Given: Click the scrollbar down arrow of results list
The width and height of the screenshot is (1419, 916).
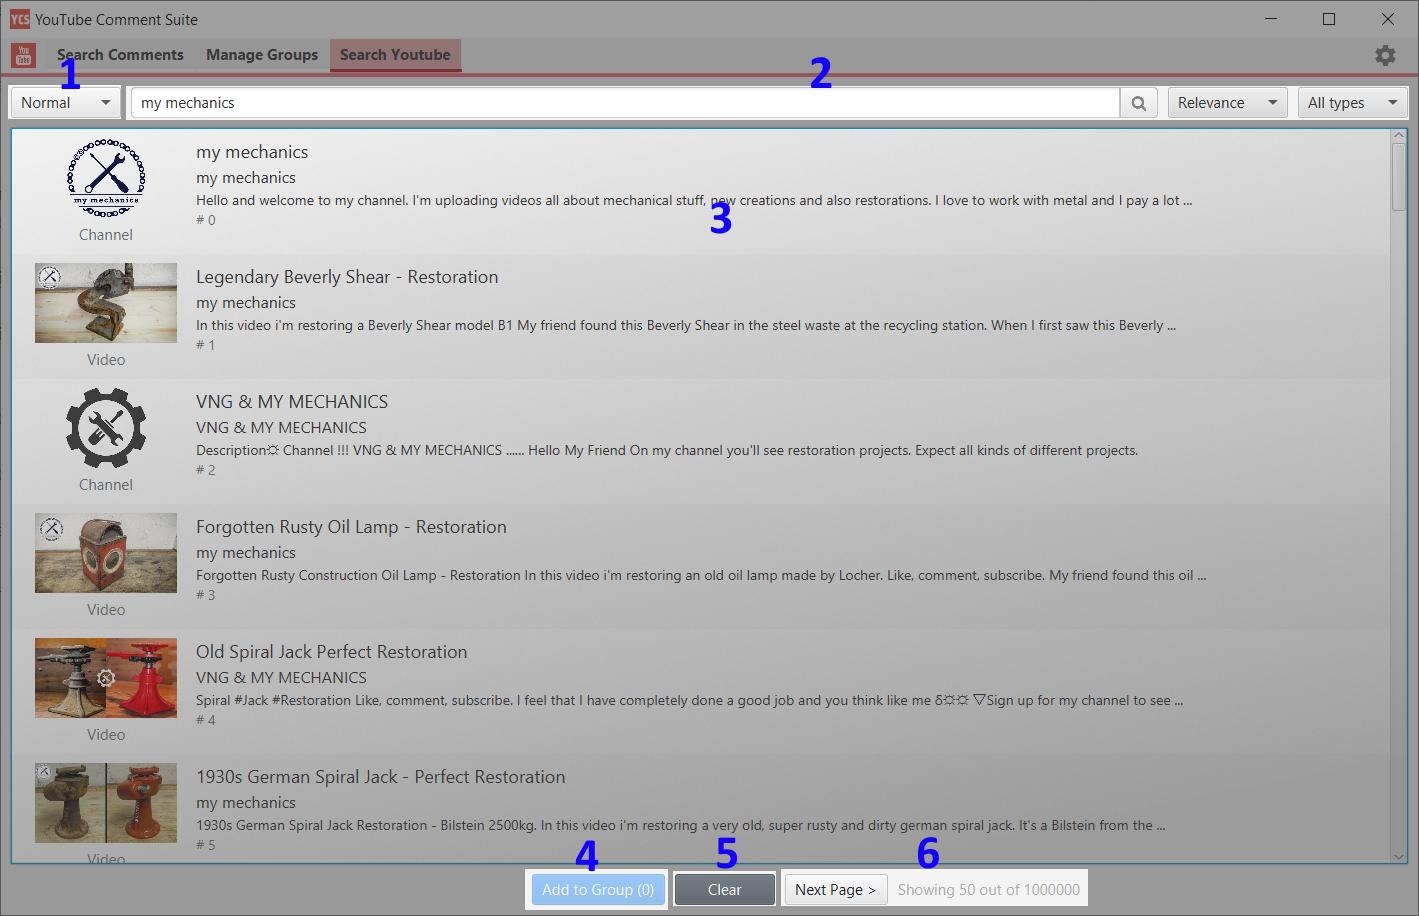Looking at the screenshot, I should click(x=1398, y=856).
